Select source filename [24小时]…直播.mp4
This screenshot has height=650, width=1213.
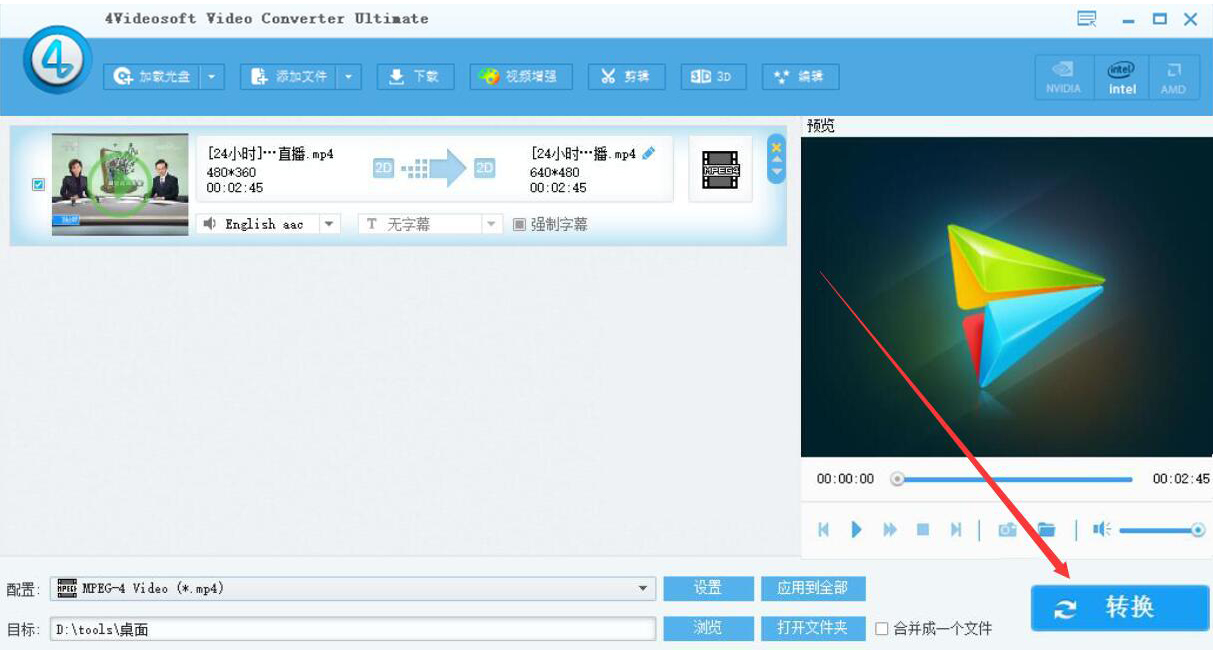[270, 154]
